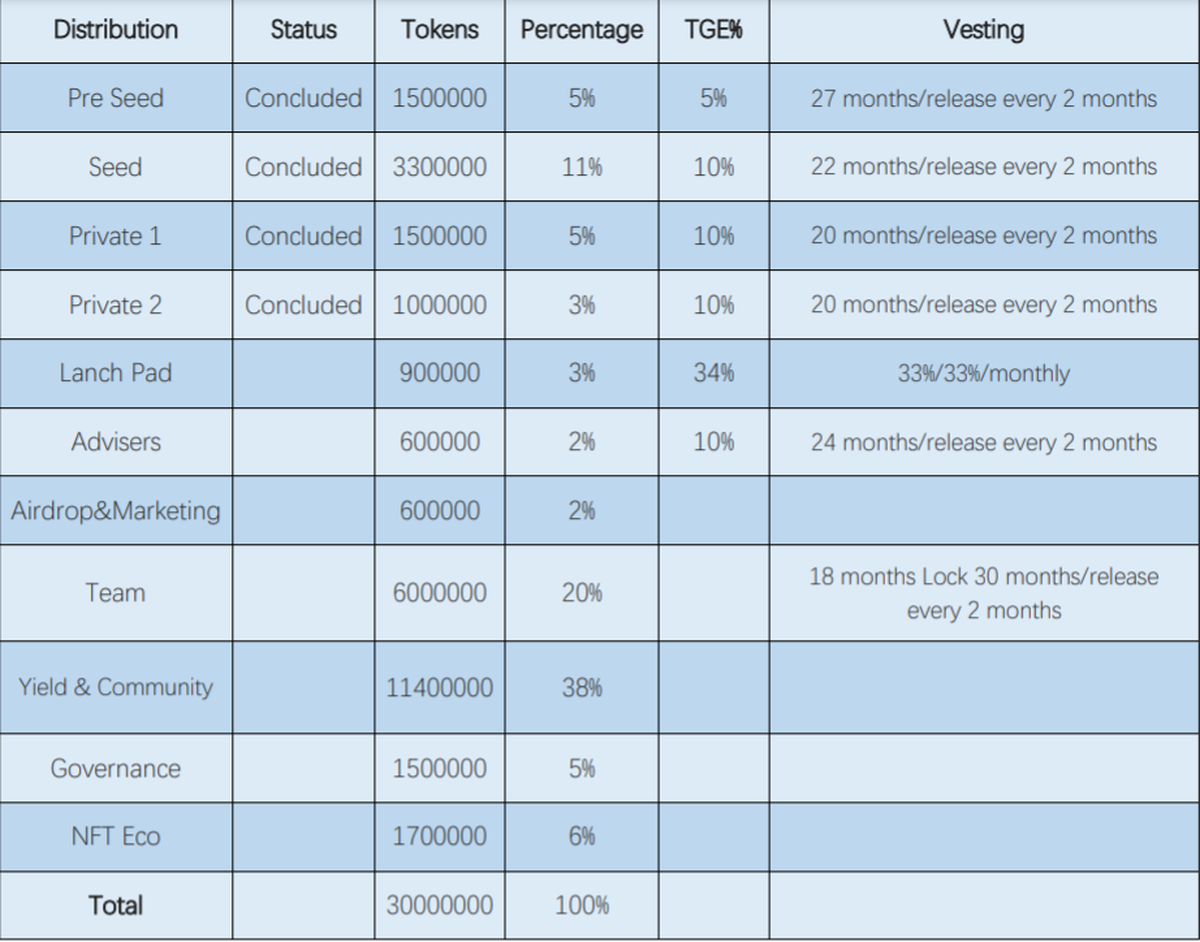Click the Vesting column header
The image size is (1200, 942).
click(x=983, y=30)
